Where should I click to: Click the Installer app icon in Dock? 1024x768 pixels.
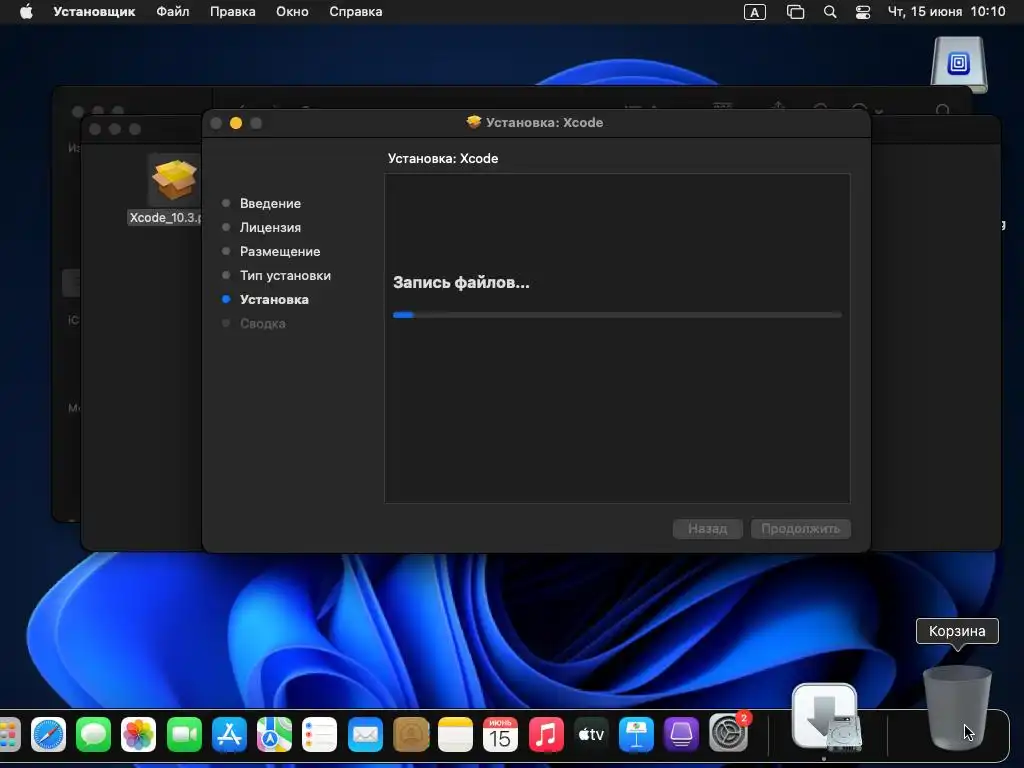826,717
